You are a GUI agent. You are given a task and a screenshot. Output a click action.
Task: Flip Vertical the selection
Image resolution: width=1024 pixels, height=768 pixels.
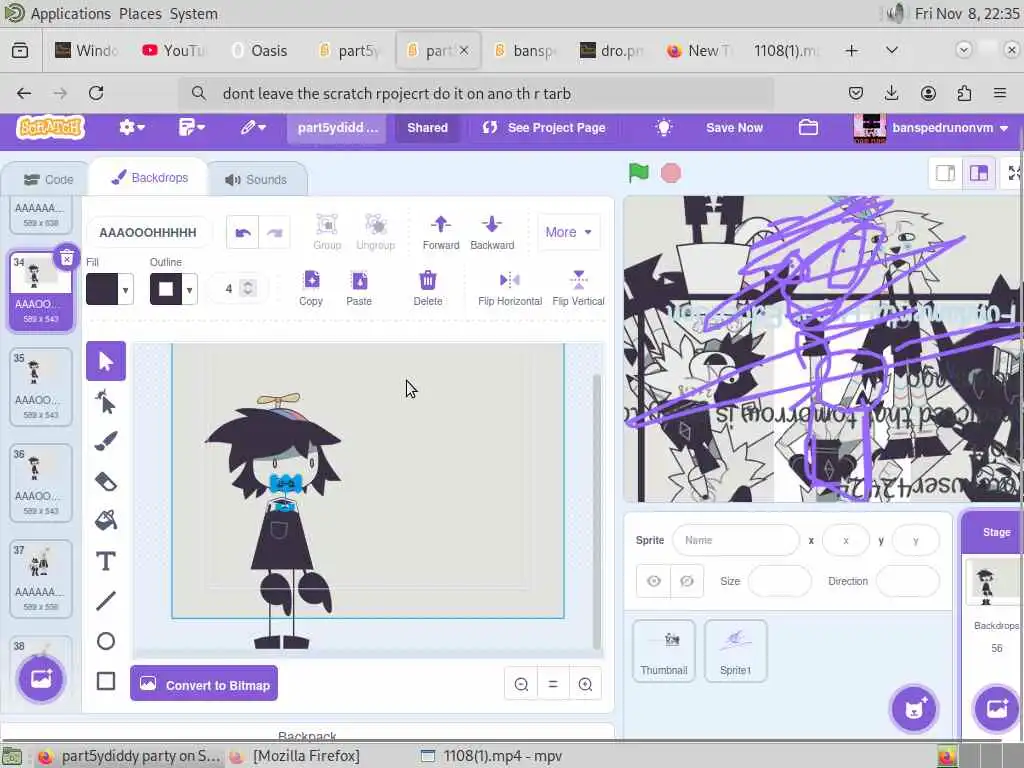point(578,288)
